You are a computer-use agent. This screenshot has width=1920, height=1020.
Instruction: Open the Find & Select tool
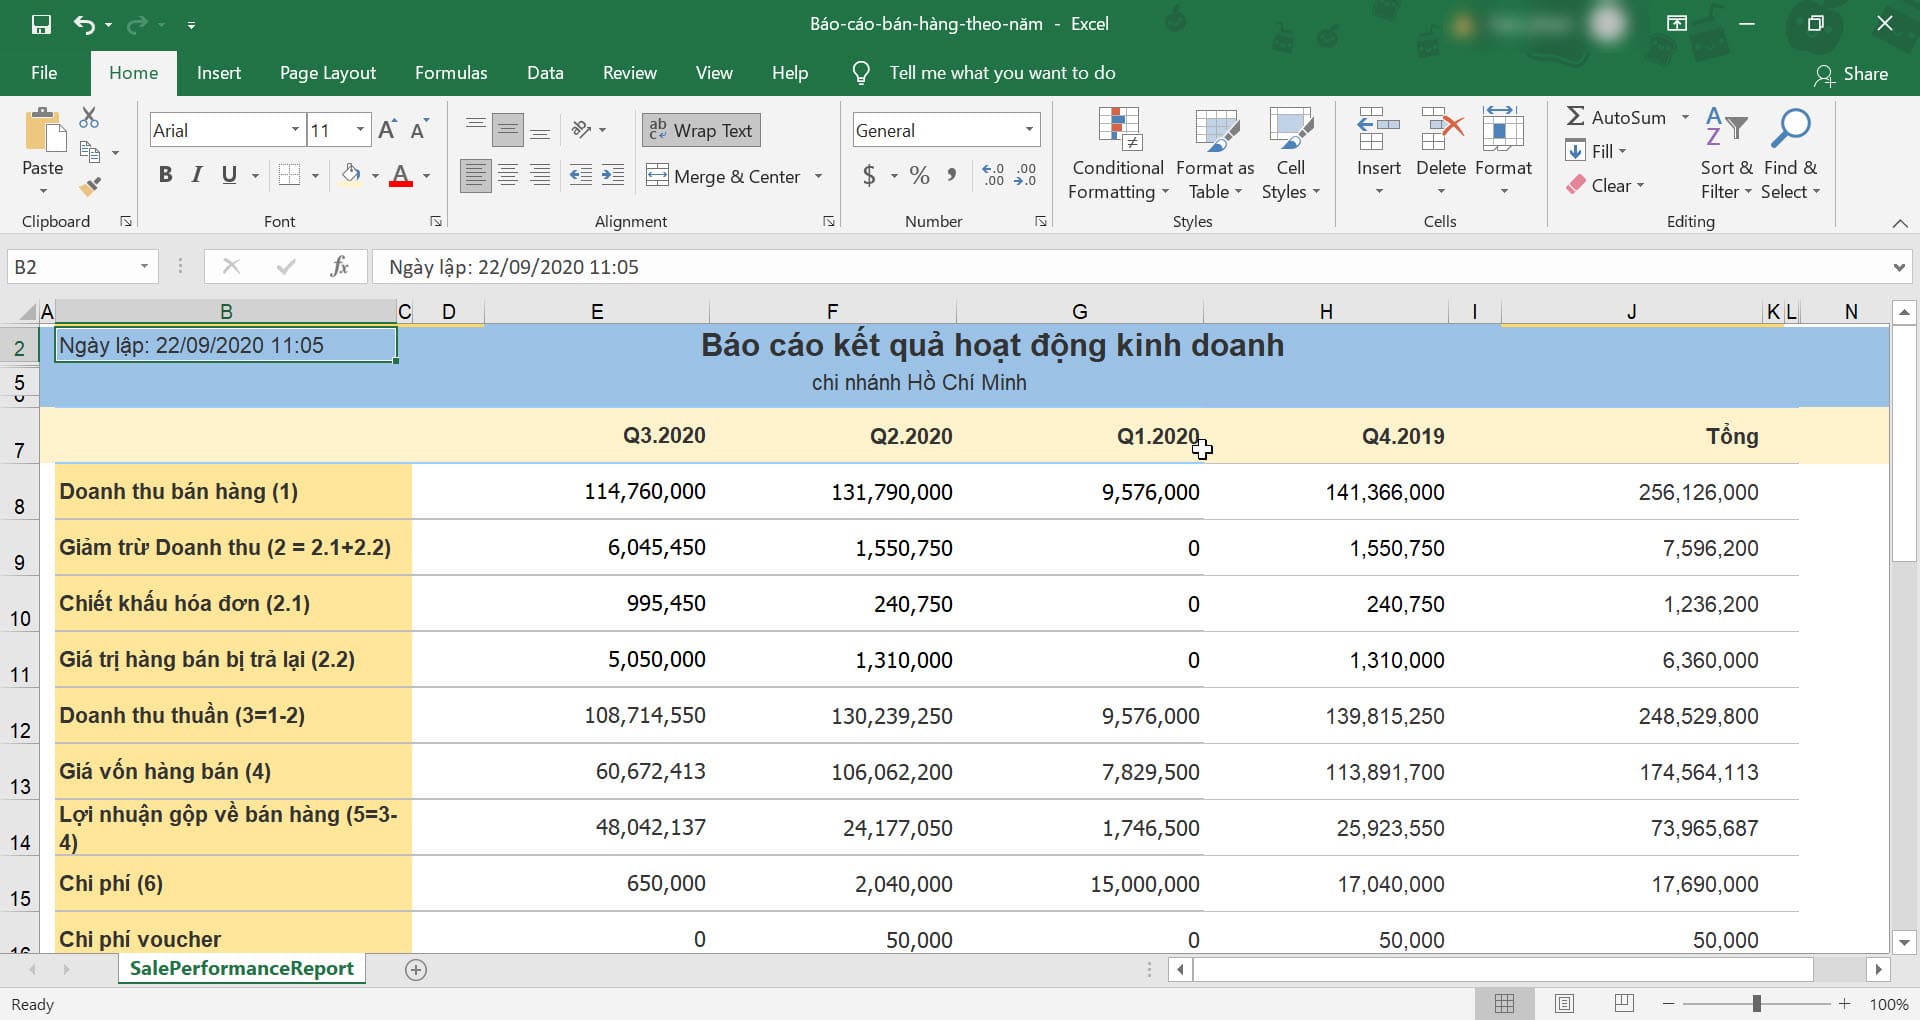point(1790,152)
